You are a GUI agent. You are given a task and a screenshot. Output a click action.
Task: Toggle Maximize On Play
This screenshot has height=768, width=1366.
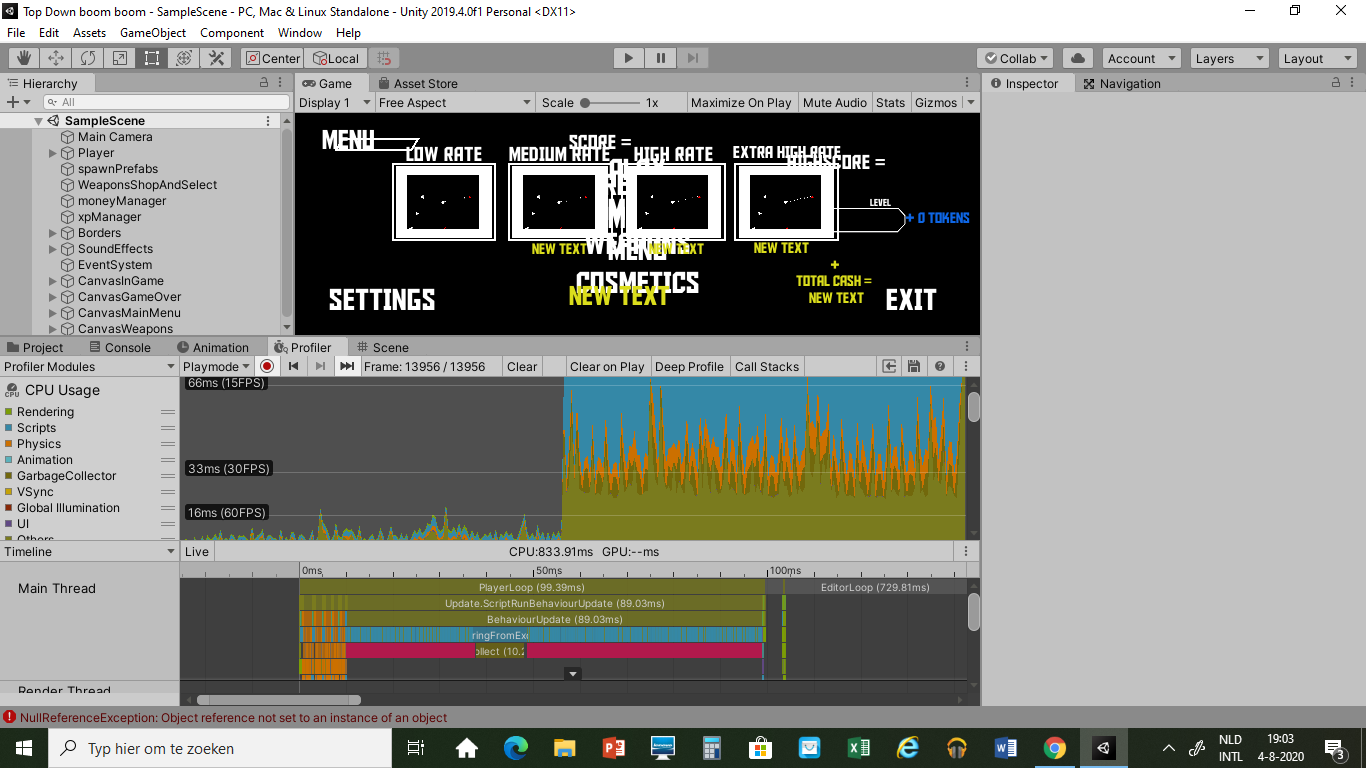(x=741, y=102)
